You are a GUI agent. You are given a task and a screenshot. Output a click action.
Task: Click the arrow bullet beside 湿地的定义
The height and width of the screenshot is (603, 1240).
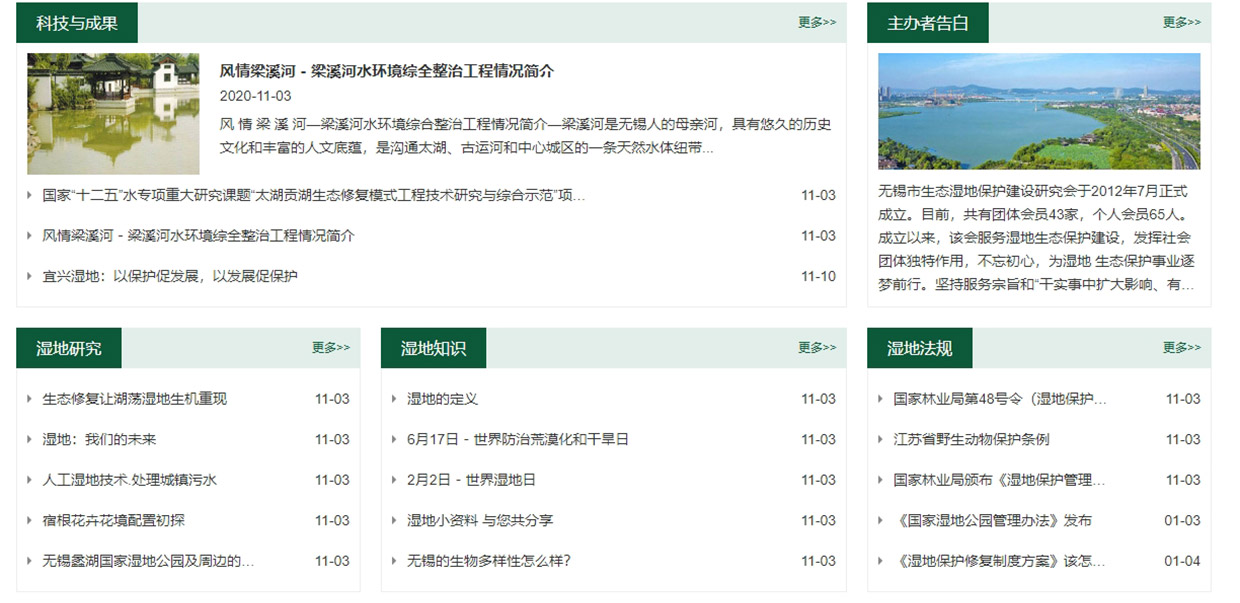pos(393,397)
